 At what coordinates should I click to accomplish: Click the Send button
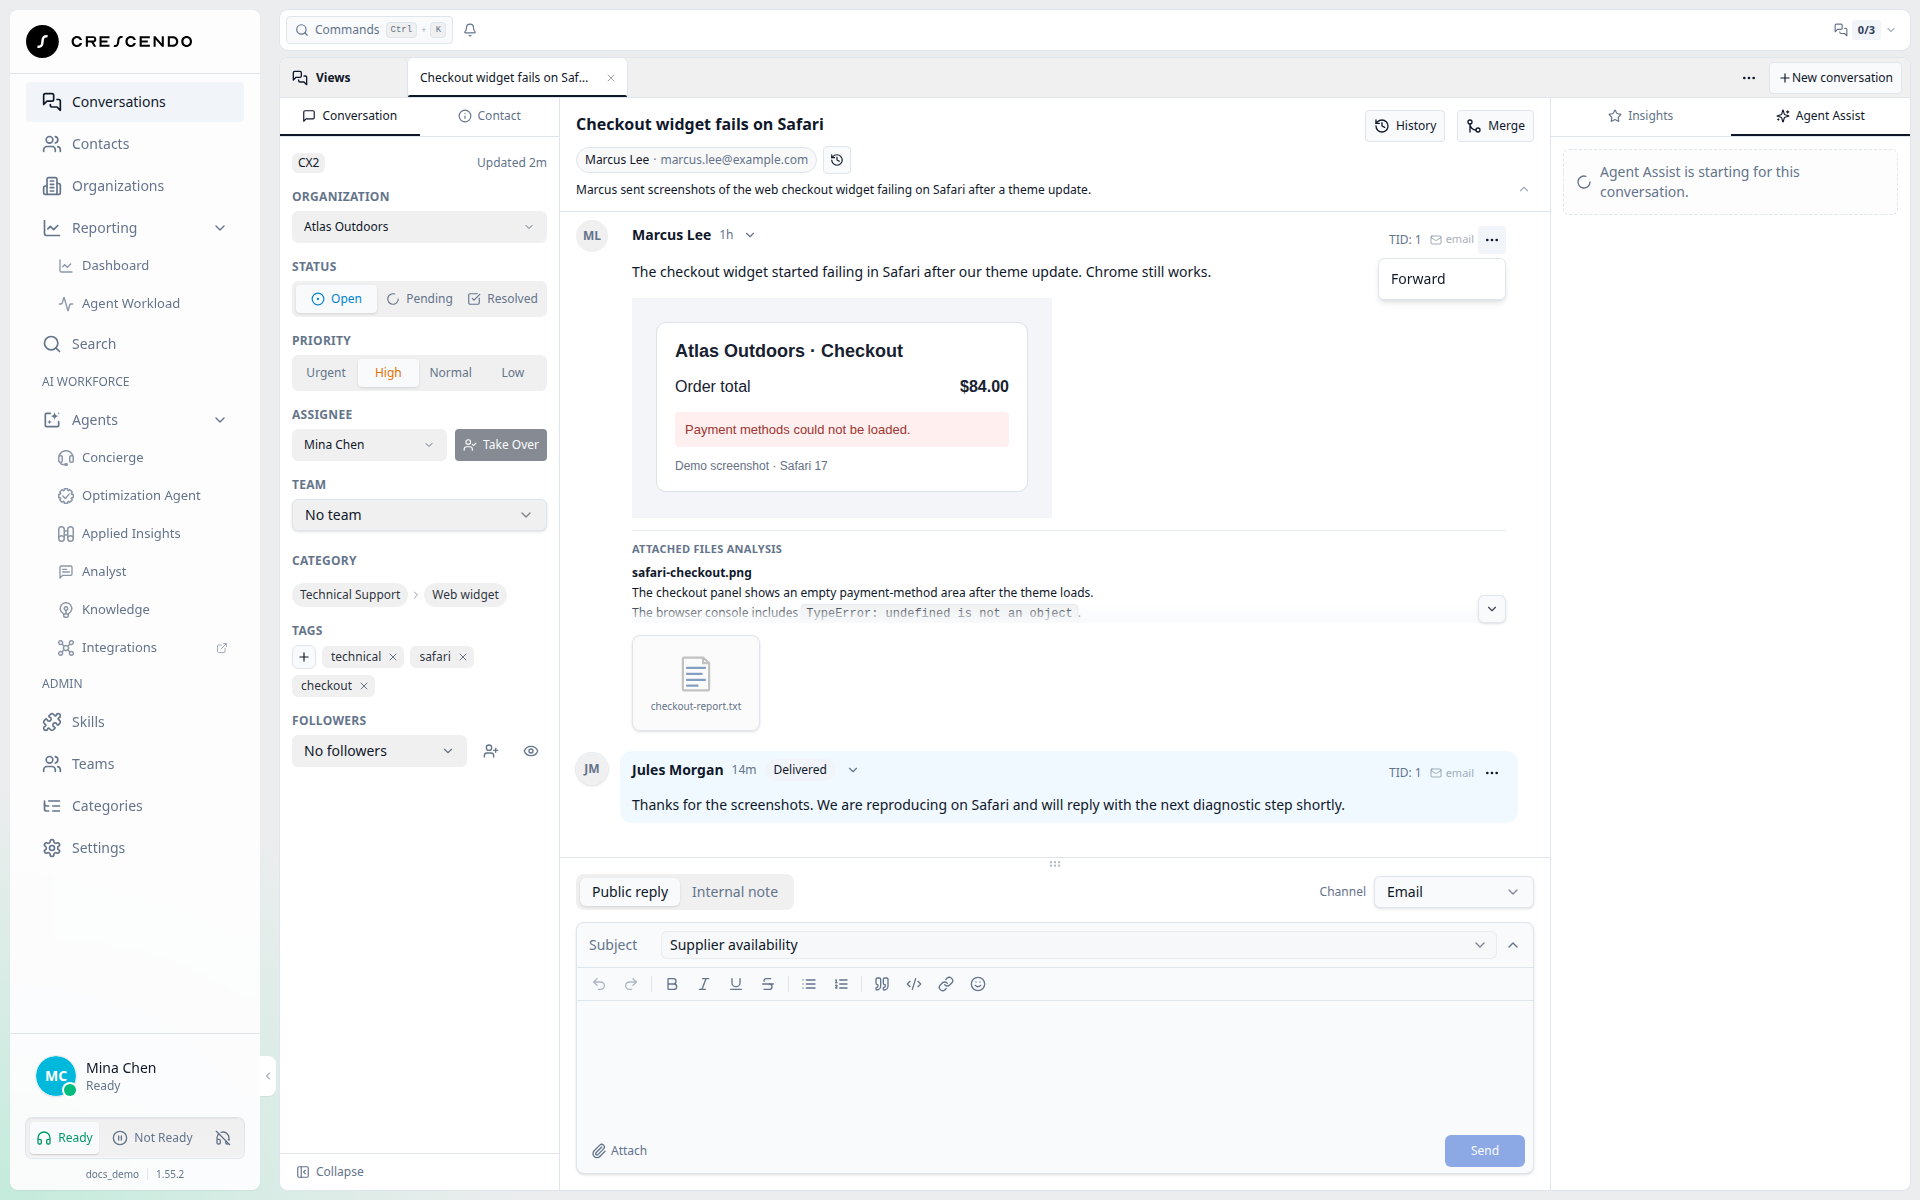click(1484, 1151)
